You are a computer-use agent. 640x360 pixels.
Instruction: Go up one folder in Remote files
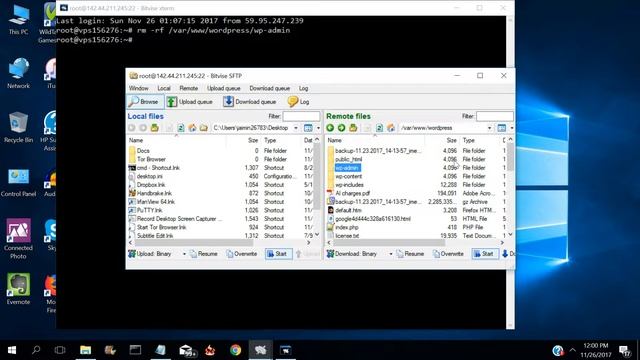pos(353,128)
